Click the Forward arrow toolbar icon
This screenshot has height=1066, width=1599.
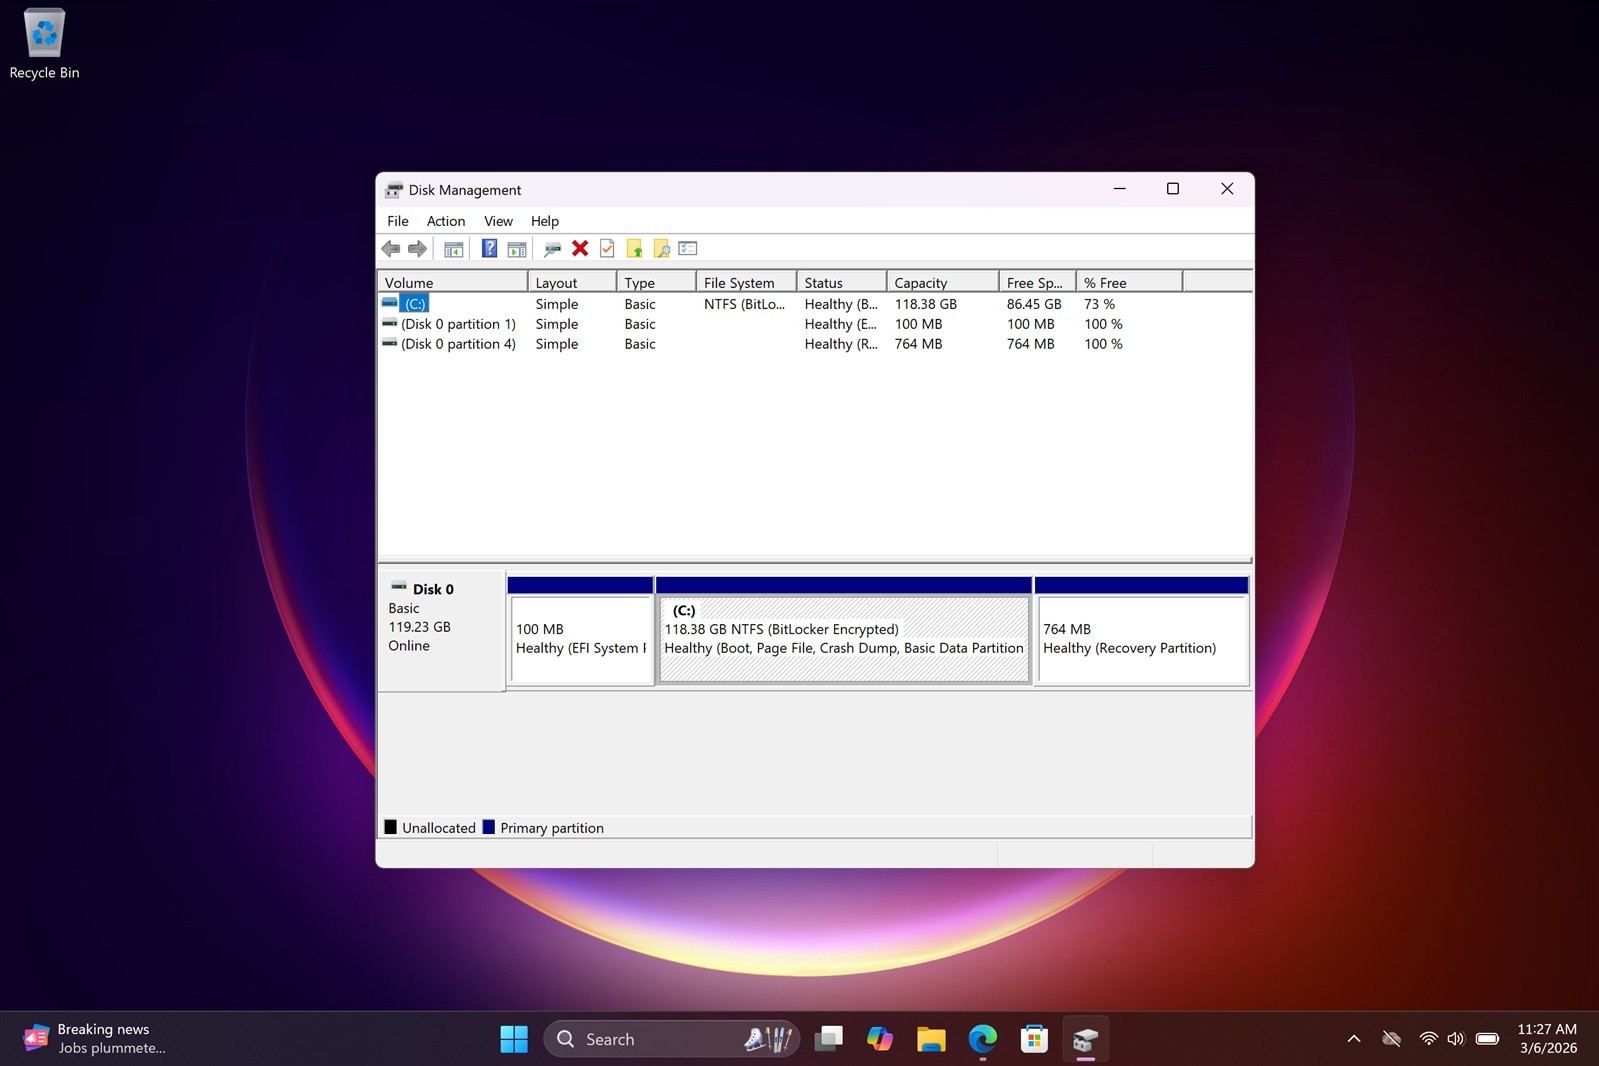tap(417, 249)
